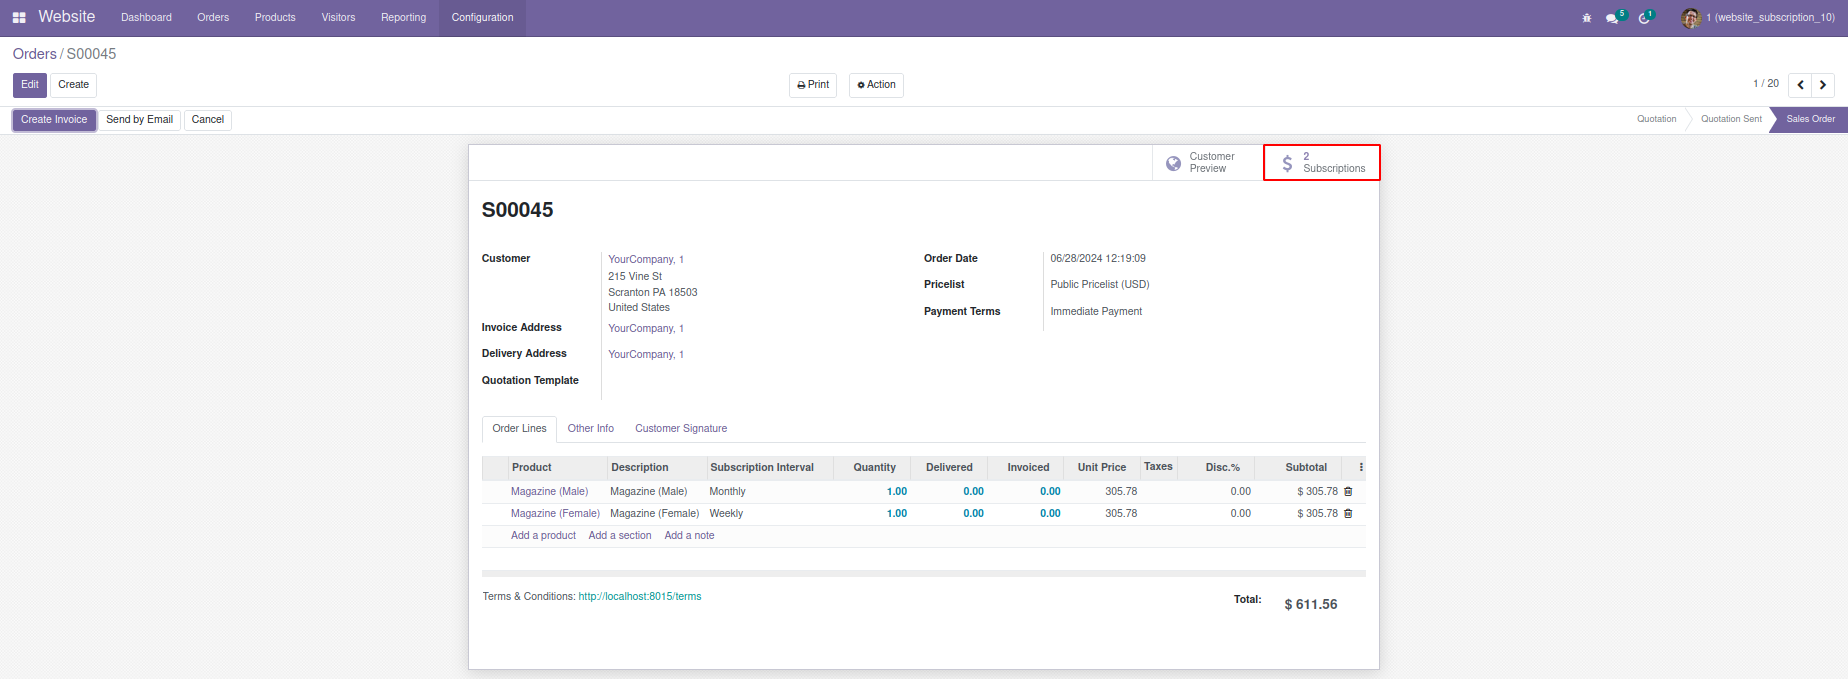
Task: Open the conversations icon with 5 badge
Action: tap(1613, 18)
